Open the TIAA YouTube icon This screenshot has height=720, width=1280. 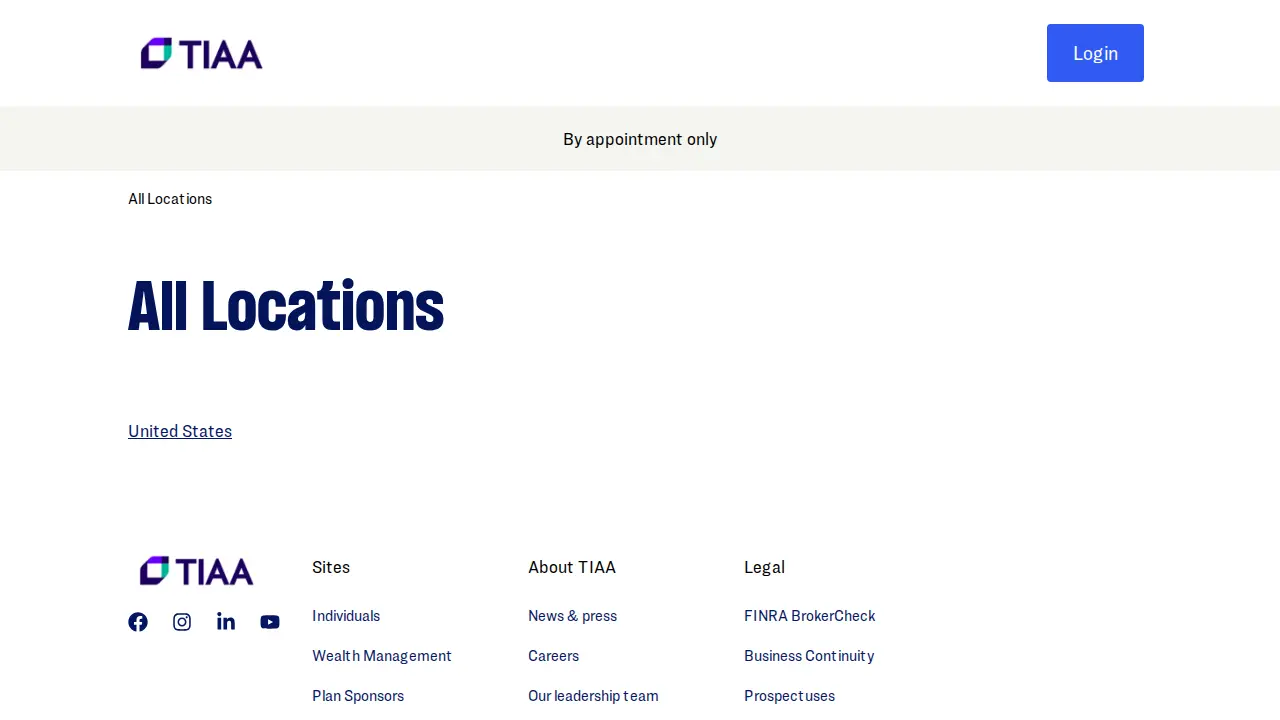270,622
